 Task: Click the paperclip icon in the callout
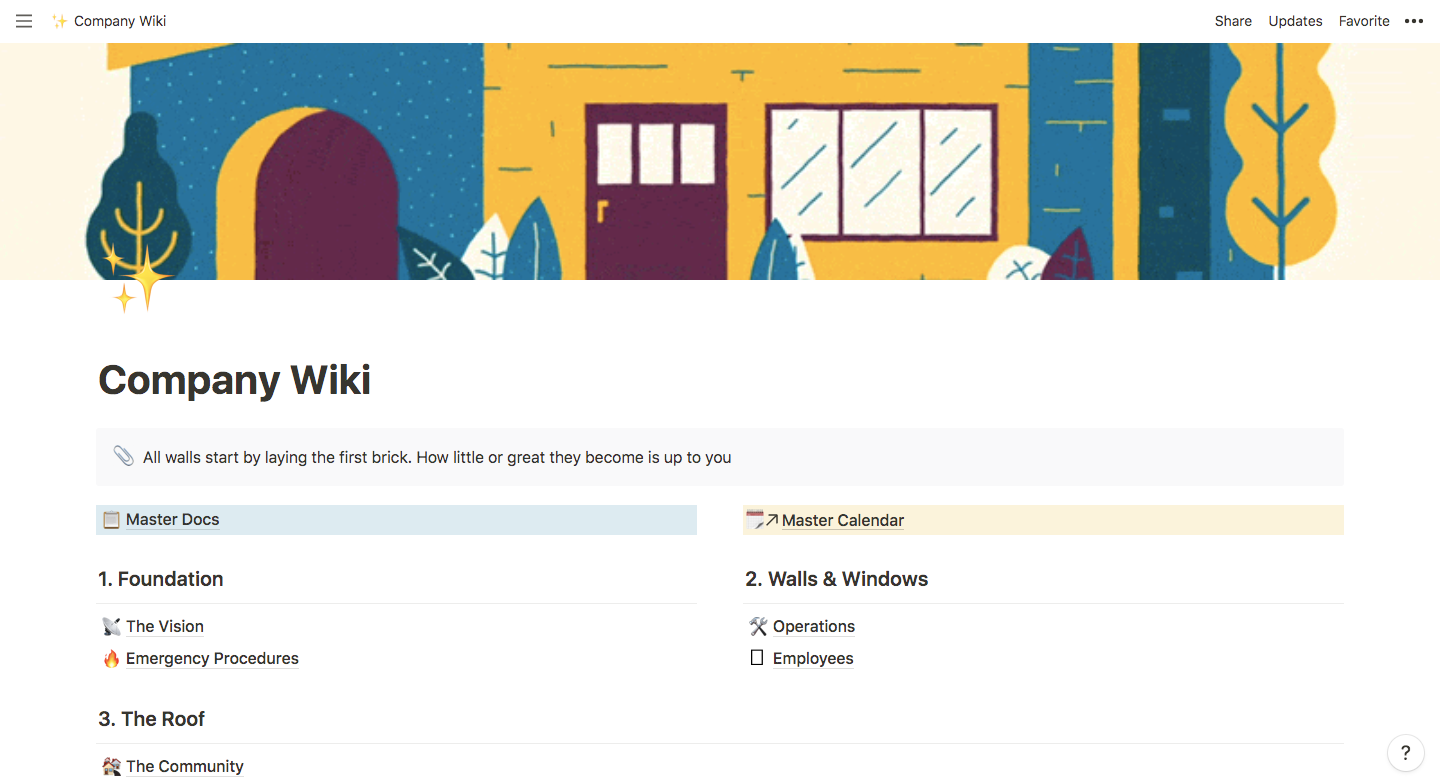[123, 456]
